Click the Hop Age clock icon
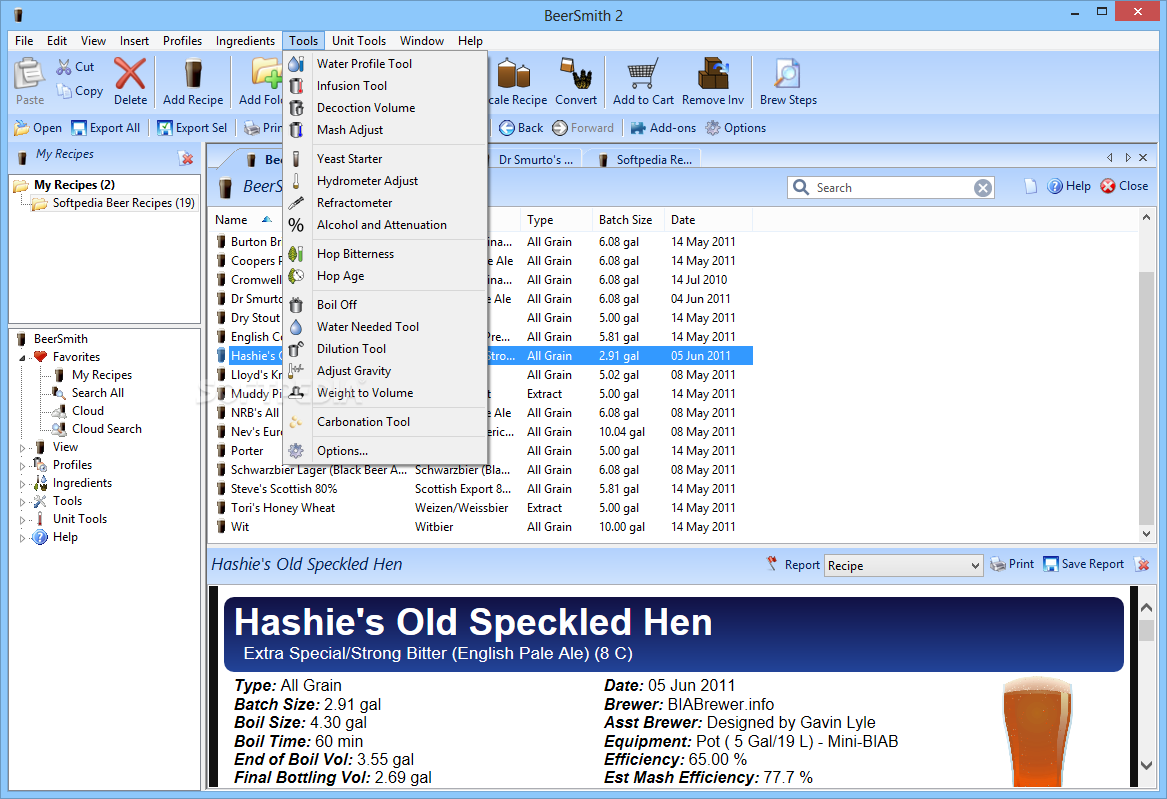This screenshot has height=799, width=1167. (296, 276)
